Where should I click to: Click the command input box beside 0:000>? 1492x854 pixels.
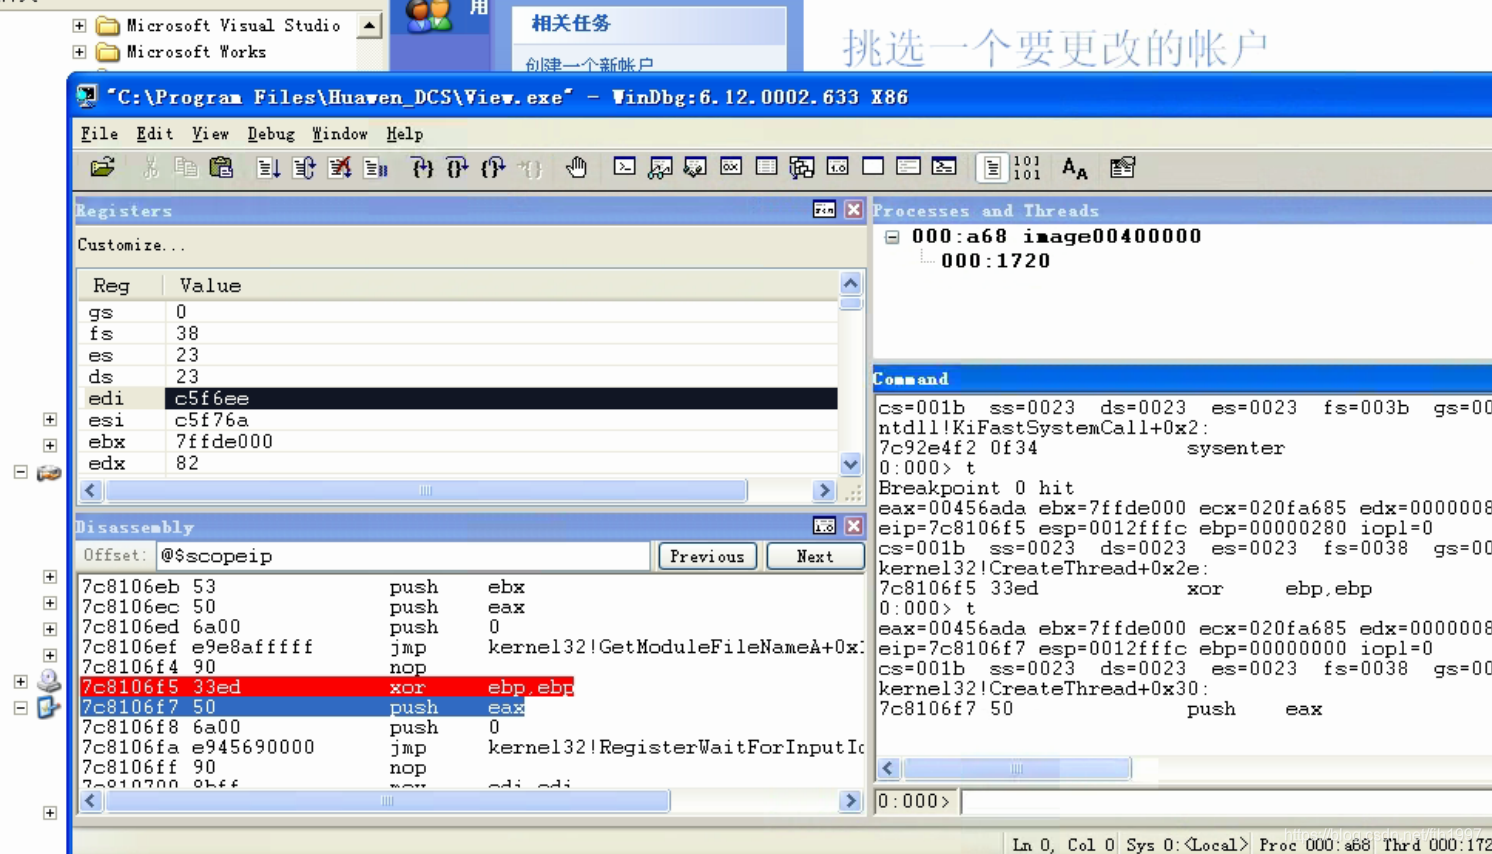coord(1226,801)
